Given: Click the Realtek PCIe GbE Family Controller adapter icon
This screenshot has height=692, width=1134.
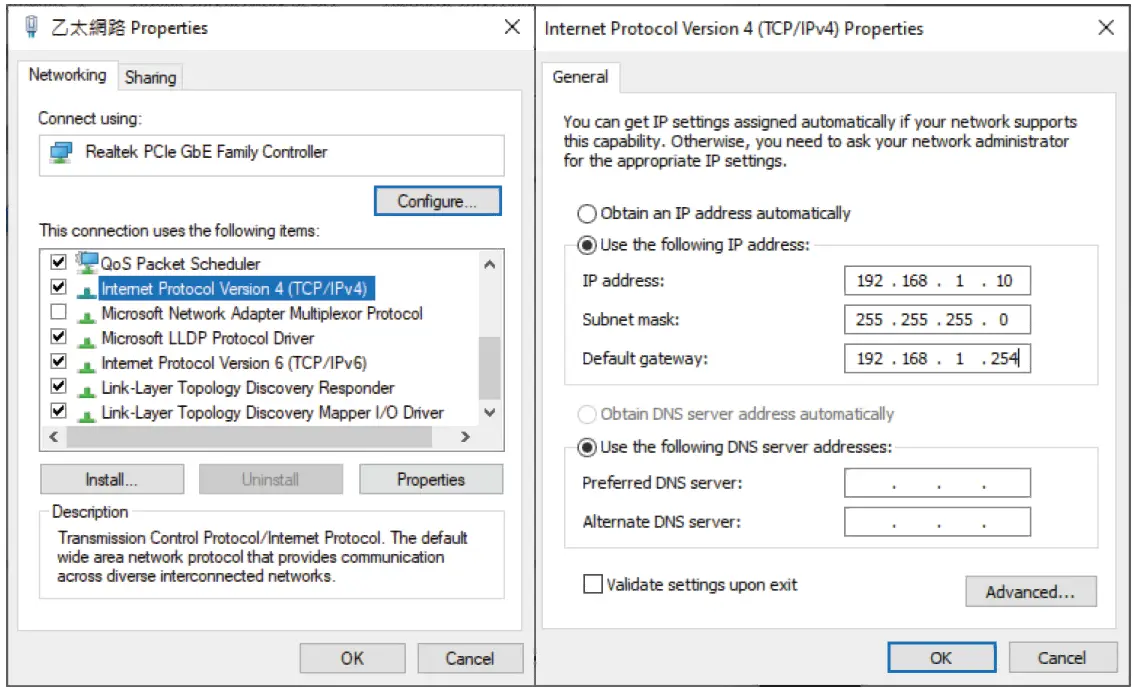Looking at the screenshot, I should click(x=59, y=150).
